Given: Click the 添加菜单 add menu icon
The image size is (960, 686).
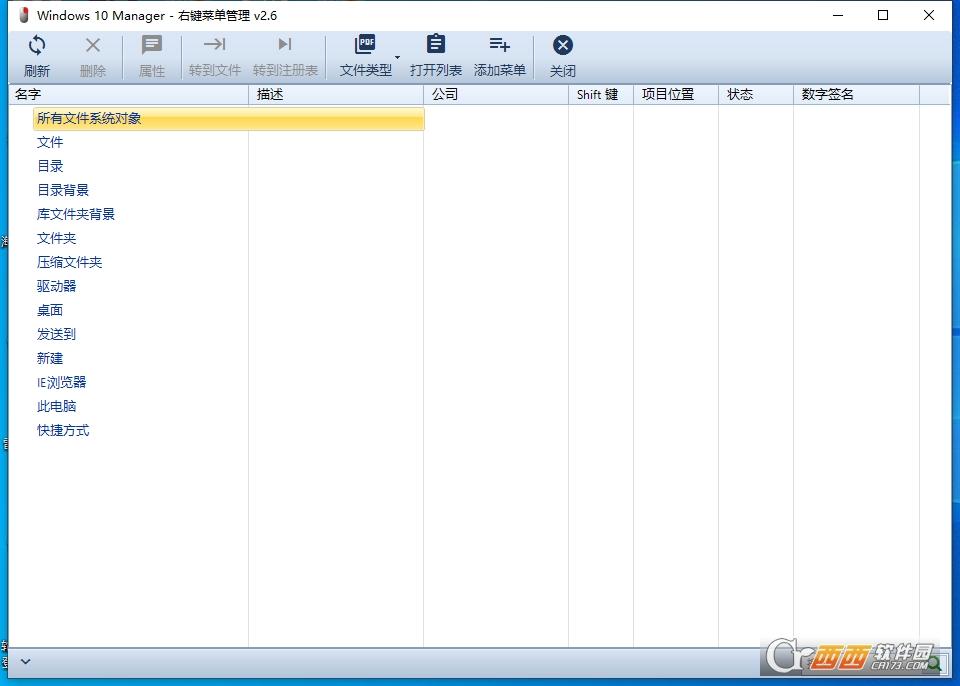Looking at the screenshot, I should click(500, 45).
